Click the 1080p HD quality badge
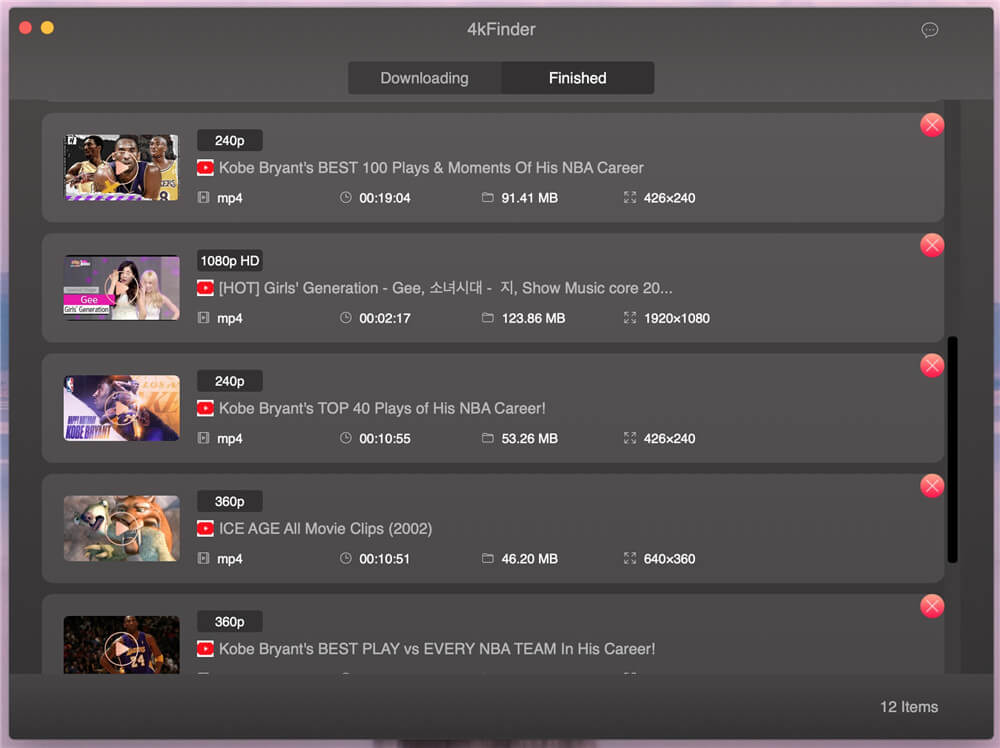This screenshot has height=748, width=1000. tap(229, 260)
